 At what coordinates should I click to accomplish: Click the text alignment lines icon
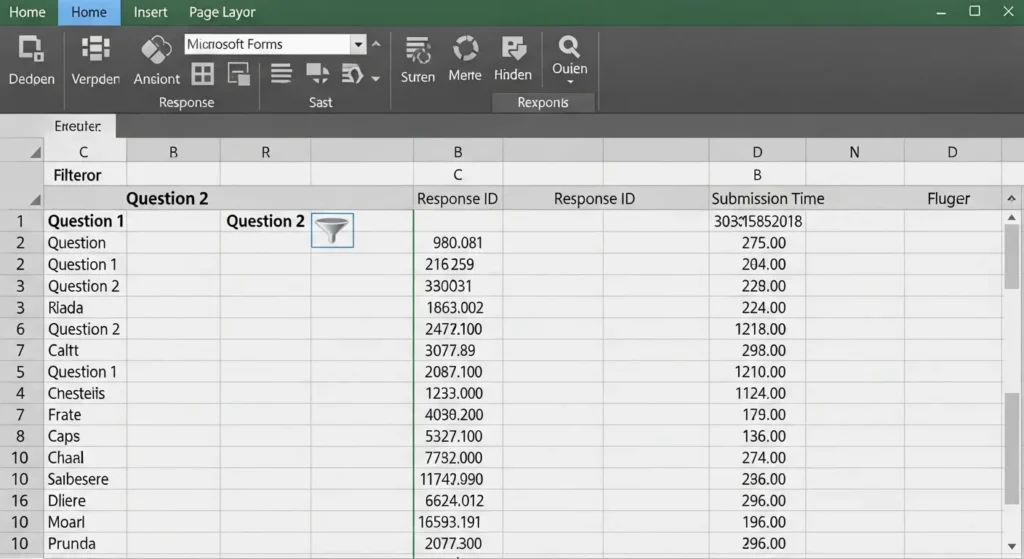click(281, 74)
